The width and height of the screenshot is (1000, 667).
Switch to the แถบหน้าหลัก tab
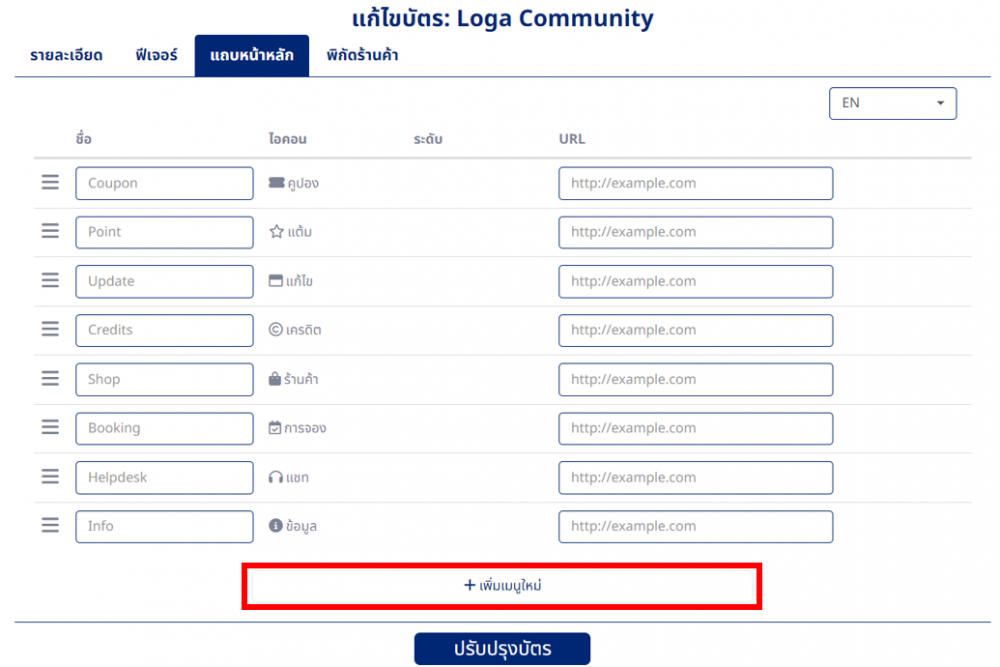pos(251,56)
